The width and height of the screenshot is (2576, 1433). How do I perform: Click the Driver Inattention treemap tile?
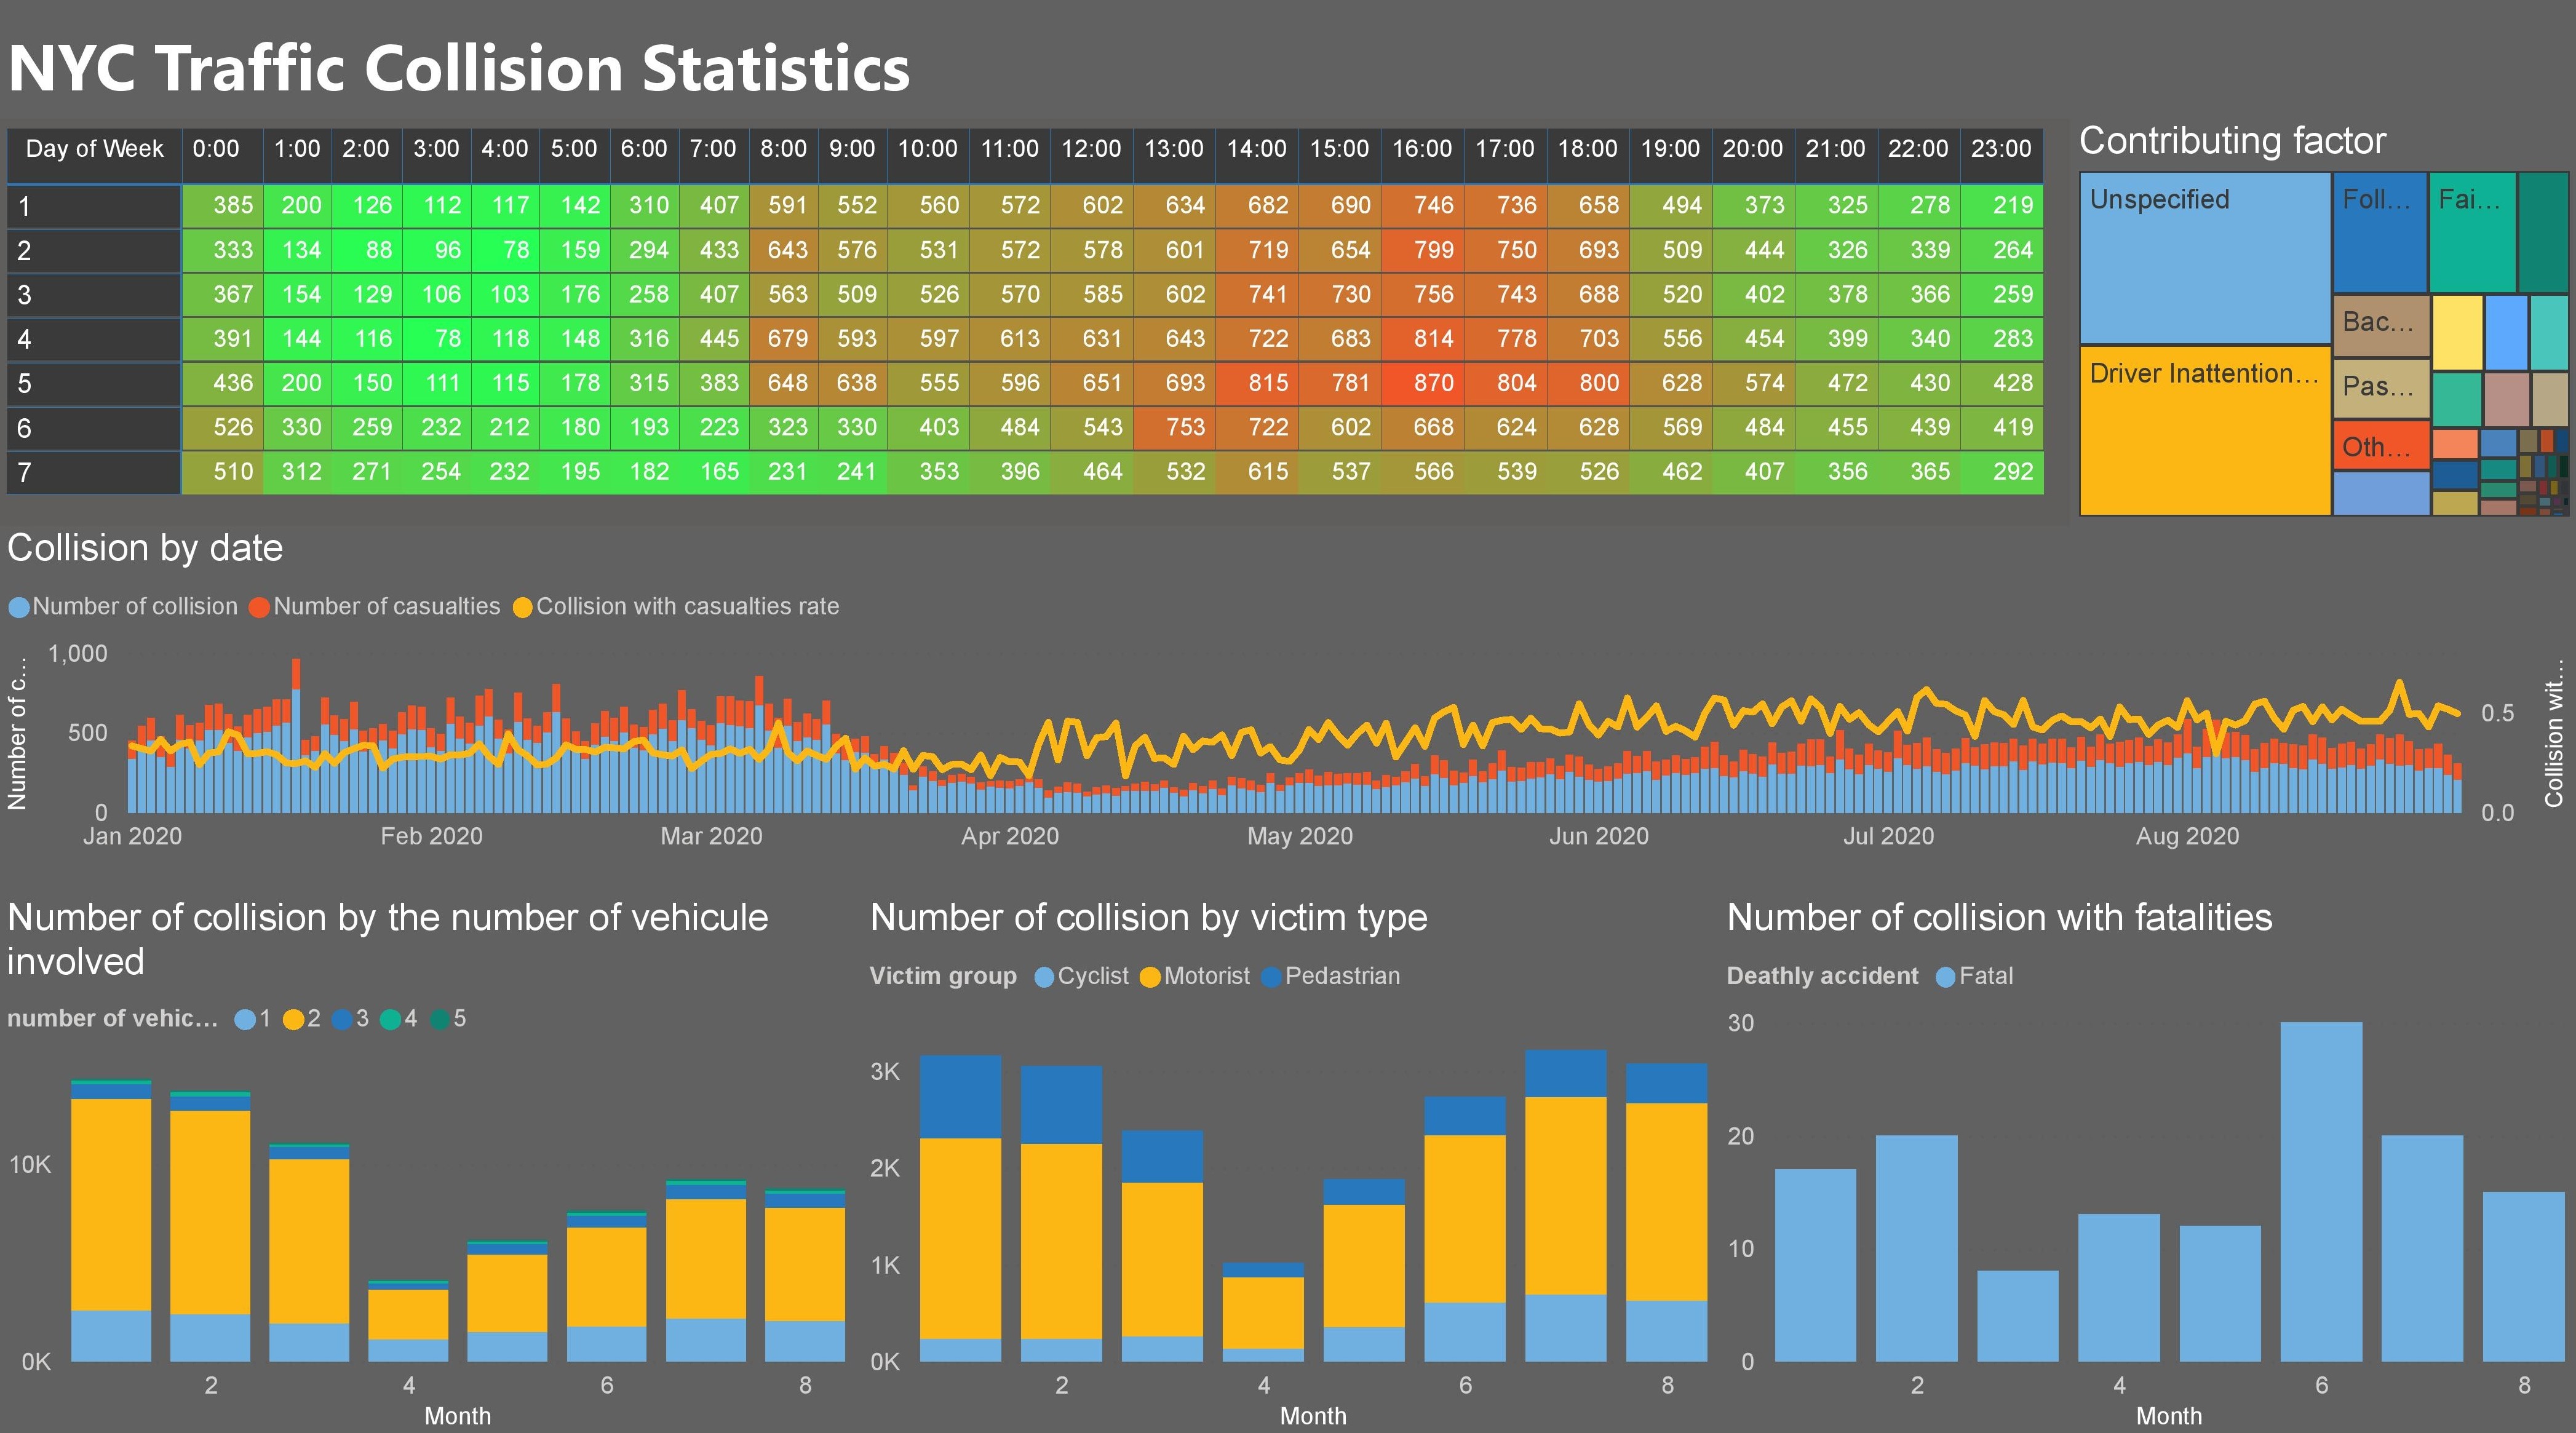tap(2205, 430)
